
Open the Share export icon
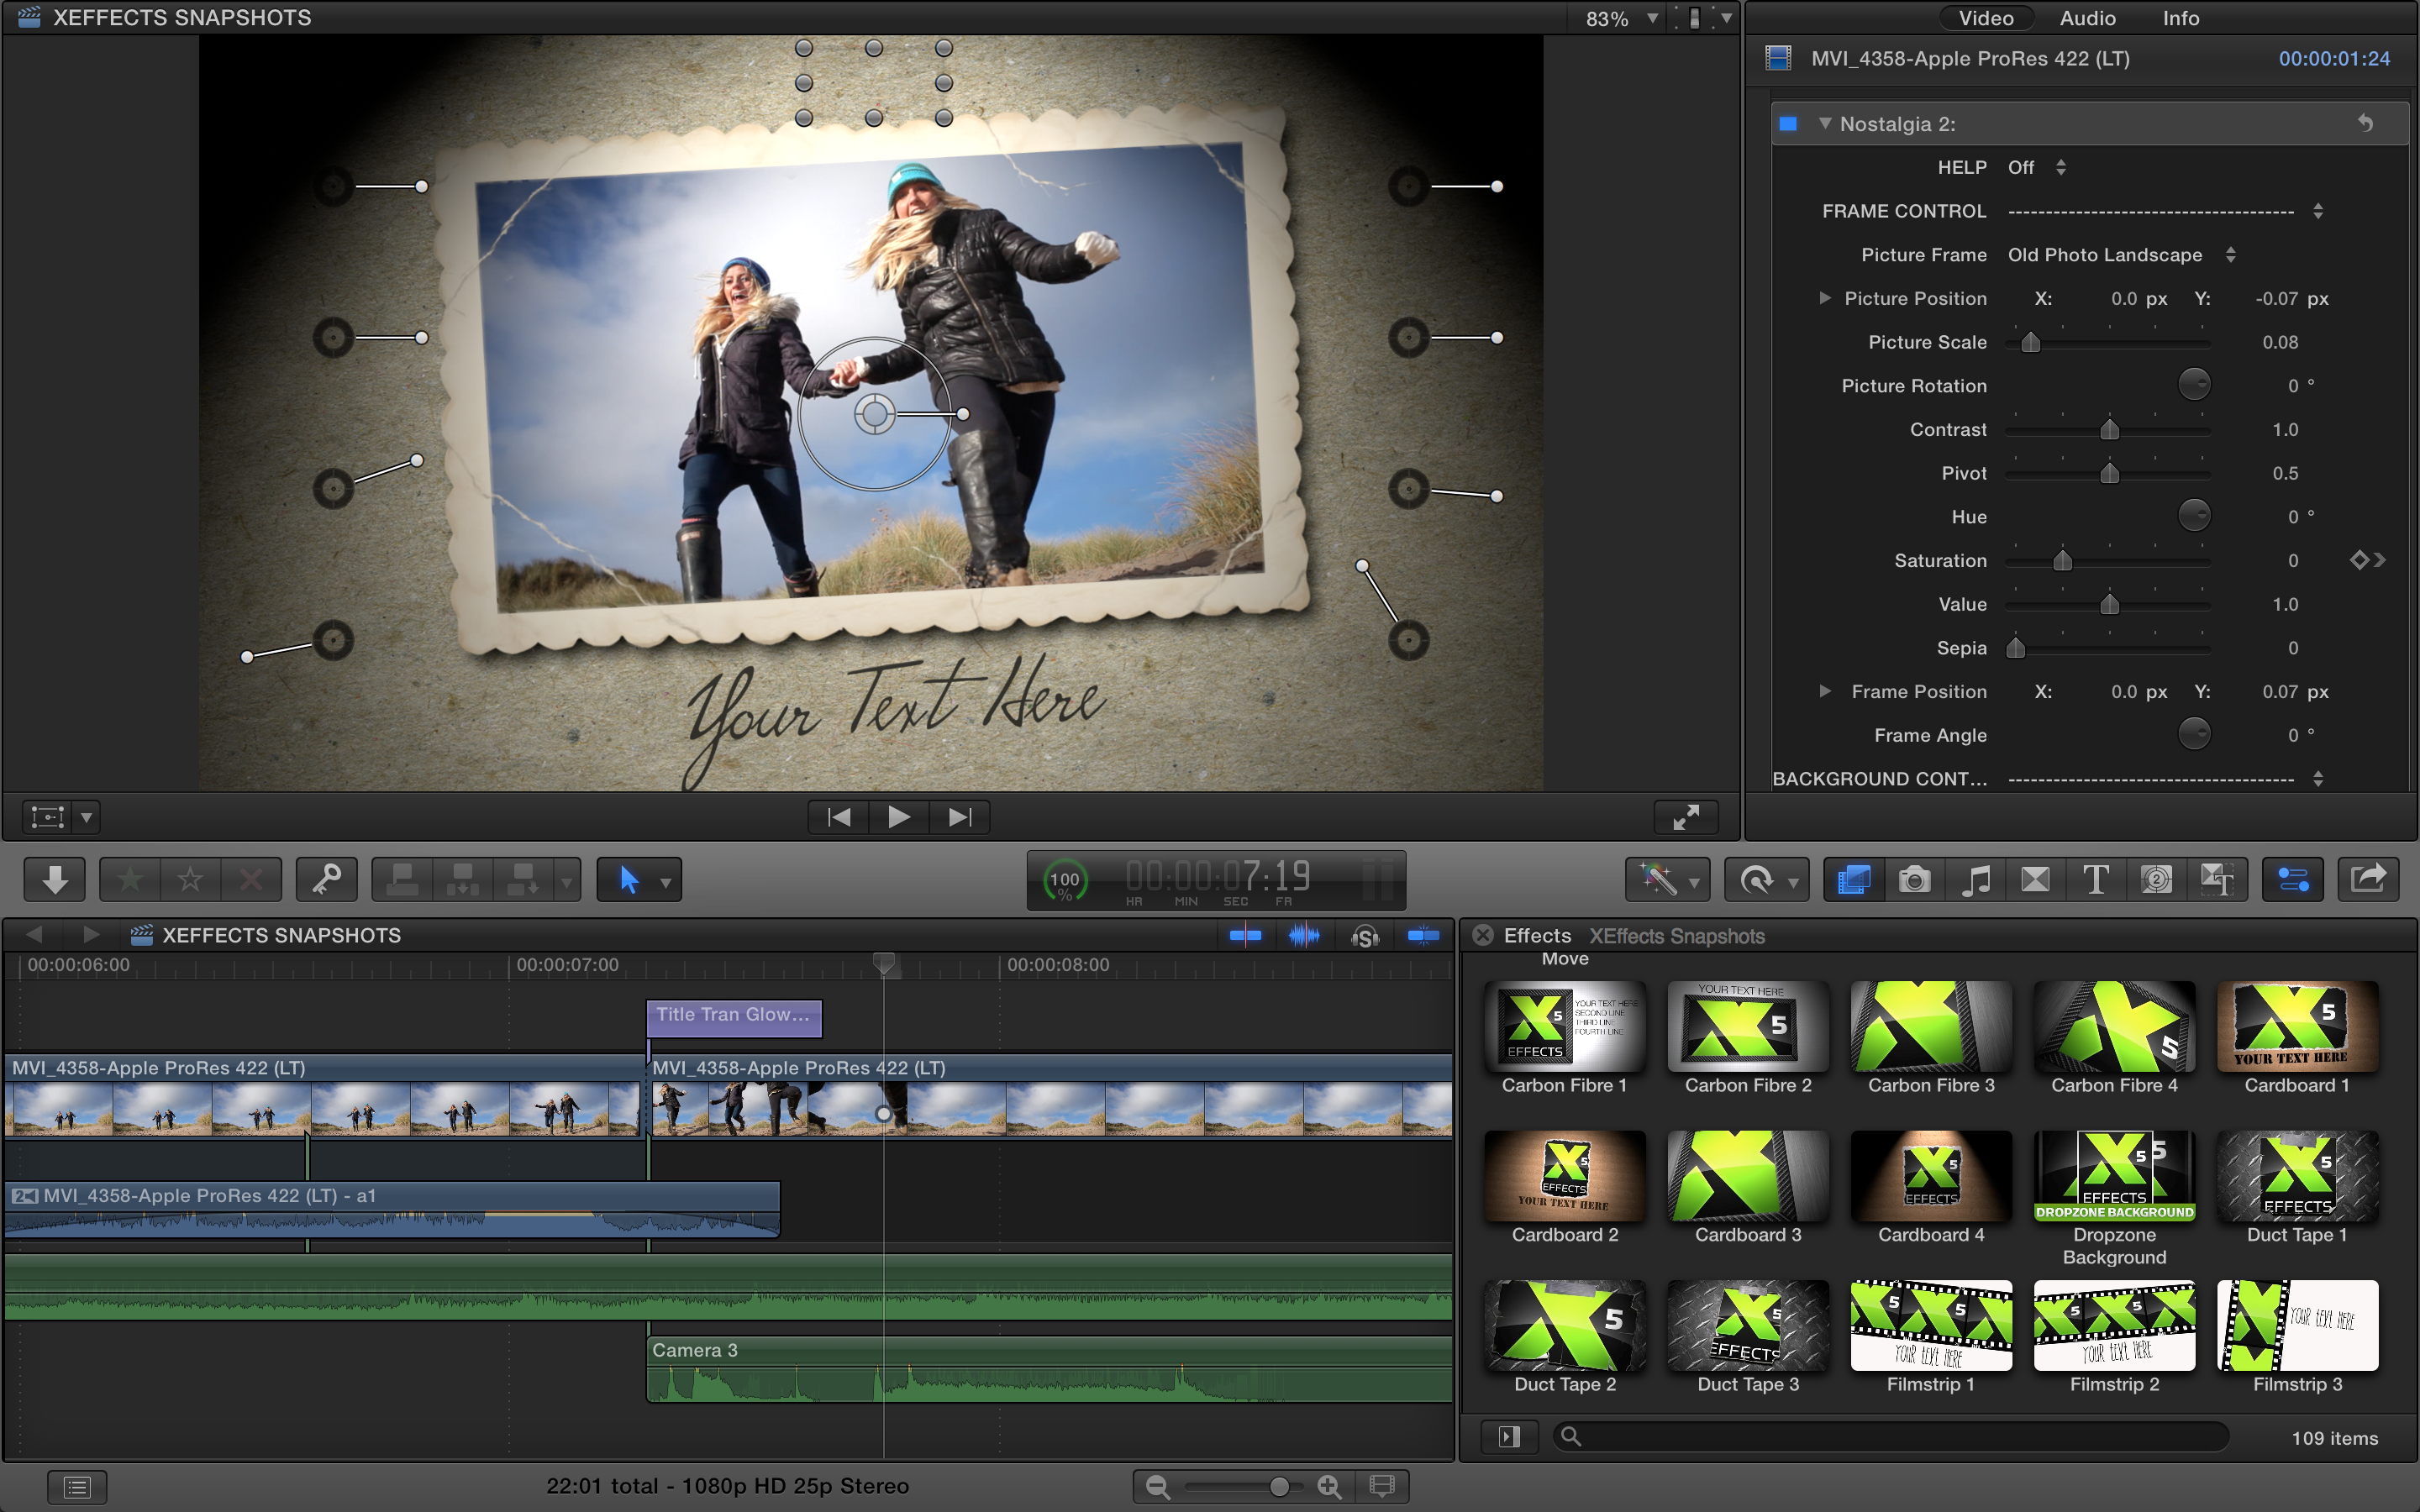2367,880
